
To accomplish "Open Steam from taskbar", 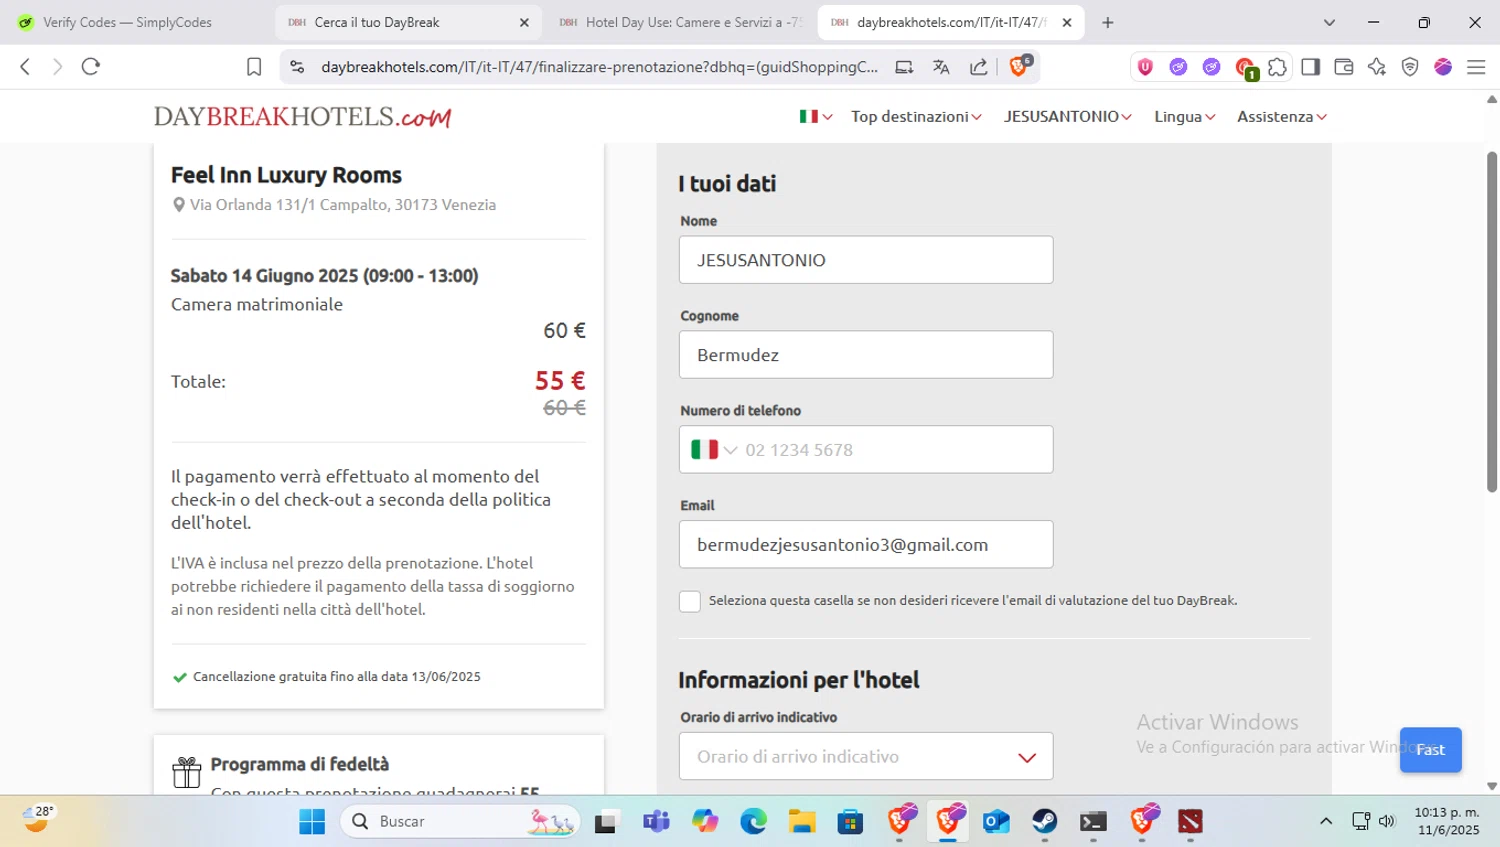I will pyautogui.click(x=1045, y=822).
